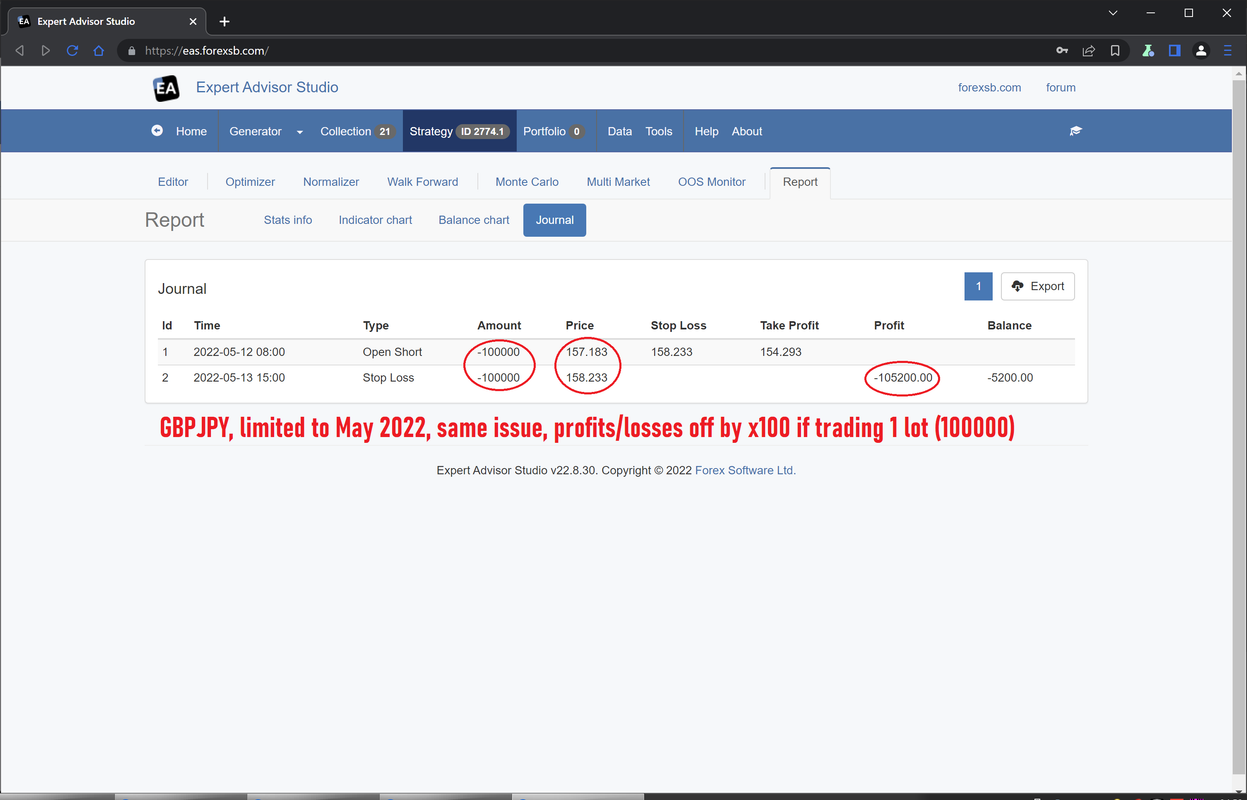Click the Open Short row type
The image size is (1247, 800).
point(392,352)
